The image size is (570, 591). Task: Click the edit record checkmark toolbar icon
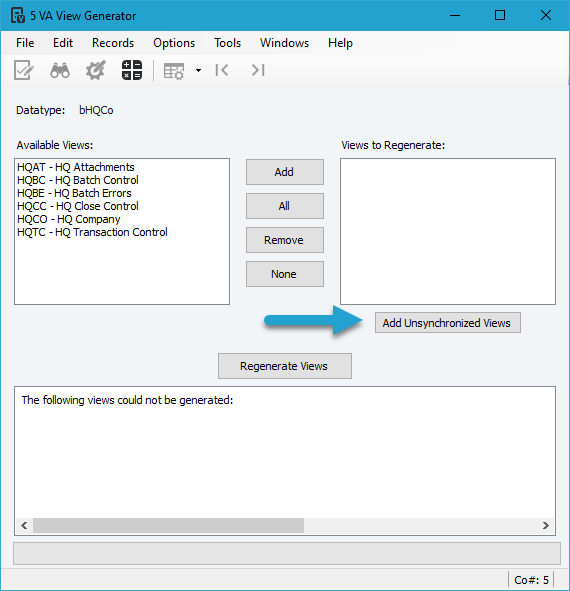[x=23, y=70]
